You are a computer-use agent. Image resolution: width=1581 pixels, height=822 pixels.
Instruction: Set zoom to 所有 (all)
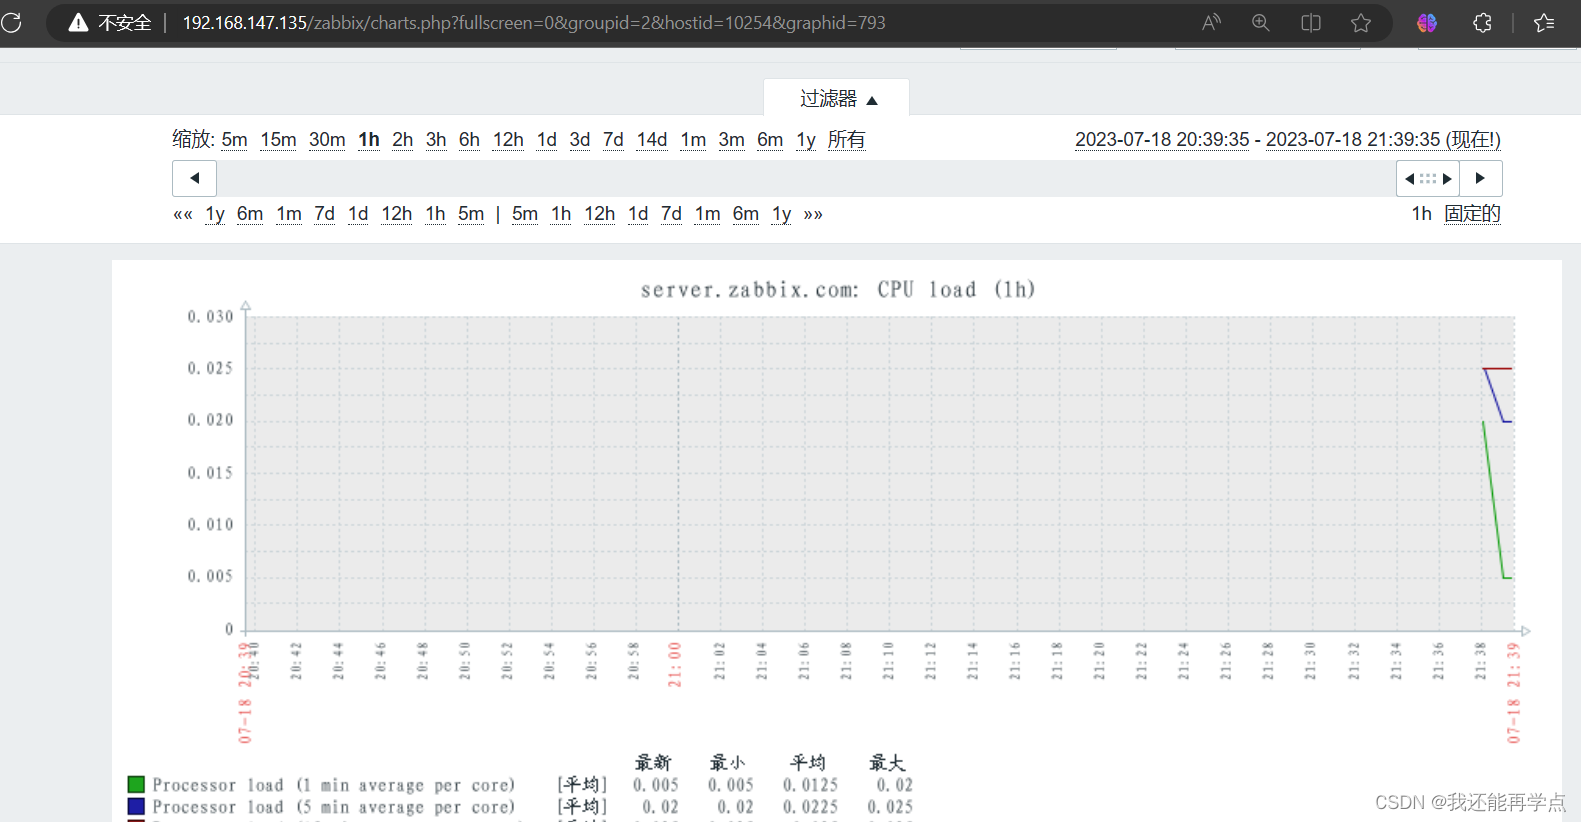click(x=846, y=139)
